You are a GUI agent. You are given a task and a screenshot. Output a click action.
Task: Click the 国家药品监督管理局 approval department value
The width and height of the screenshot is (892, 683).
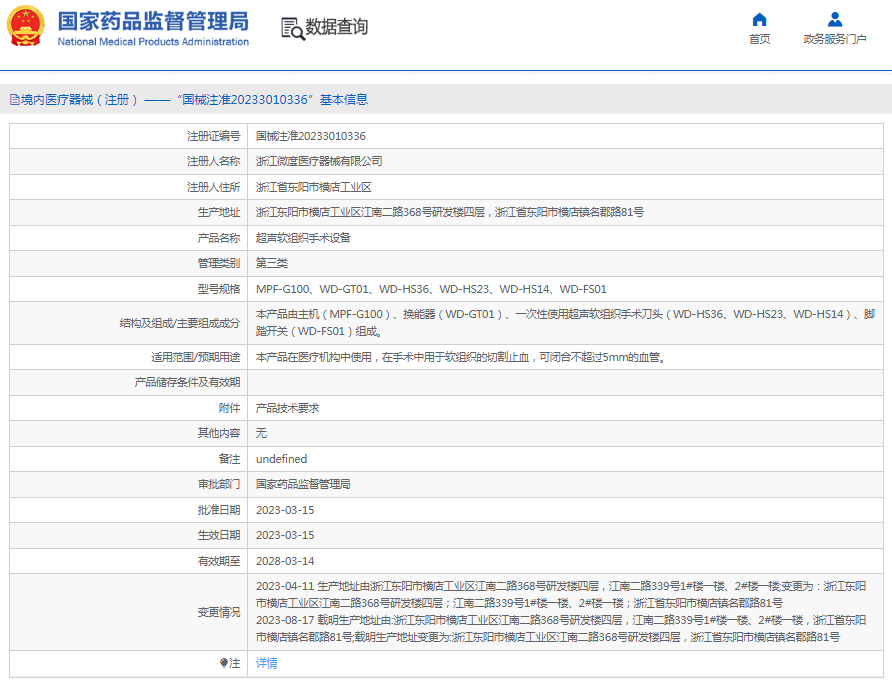pos(303,484)
